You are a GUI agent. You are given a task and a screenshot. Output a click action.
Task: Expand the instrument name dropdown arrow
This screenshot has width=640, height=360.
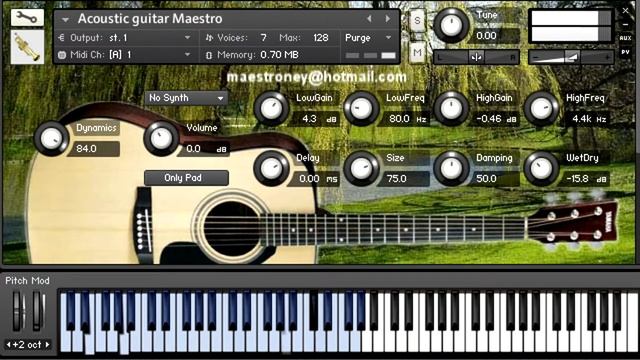[65, 19]
